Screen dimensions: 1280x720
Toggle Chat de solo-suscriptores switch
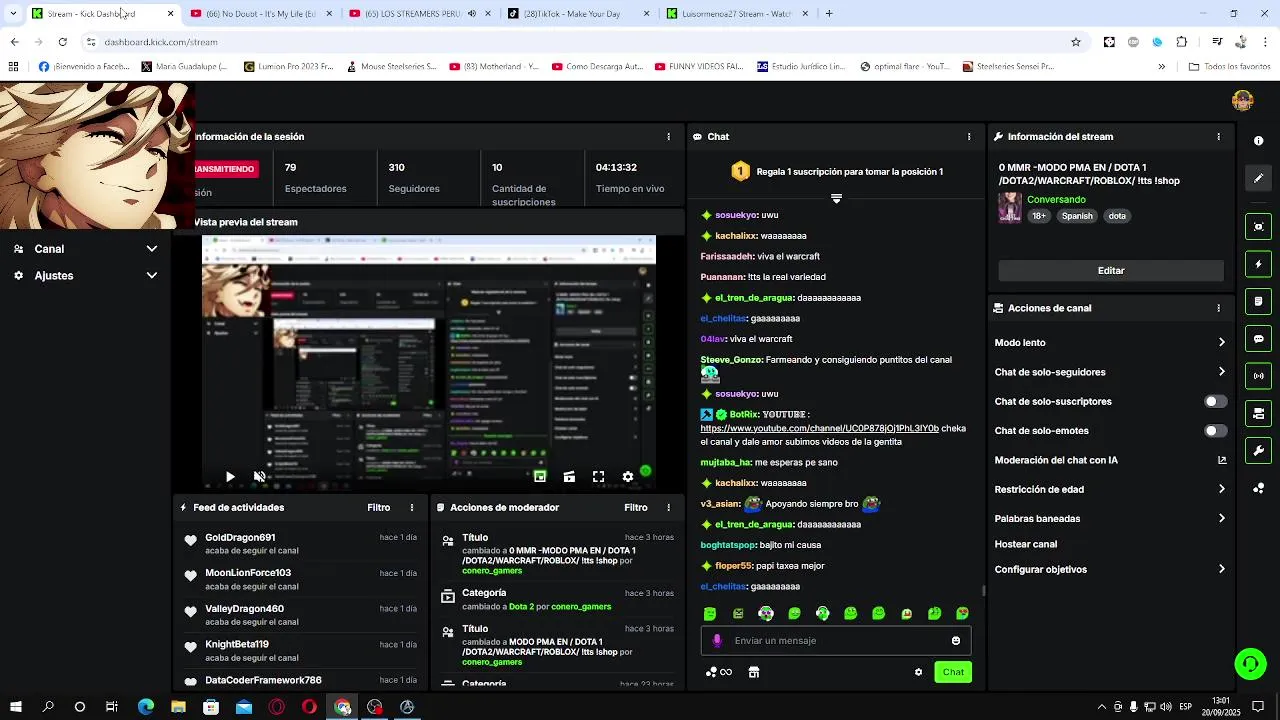click(x=1215, y=402)
